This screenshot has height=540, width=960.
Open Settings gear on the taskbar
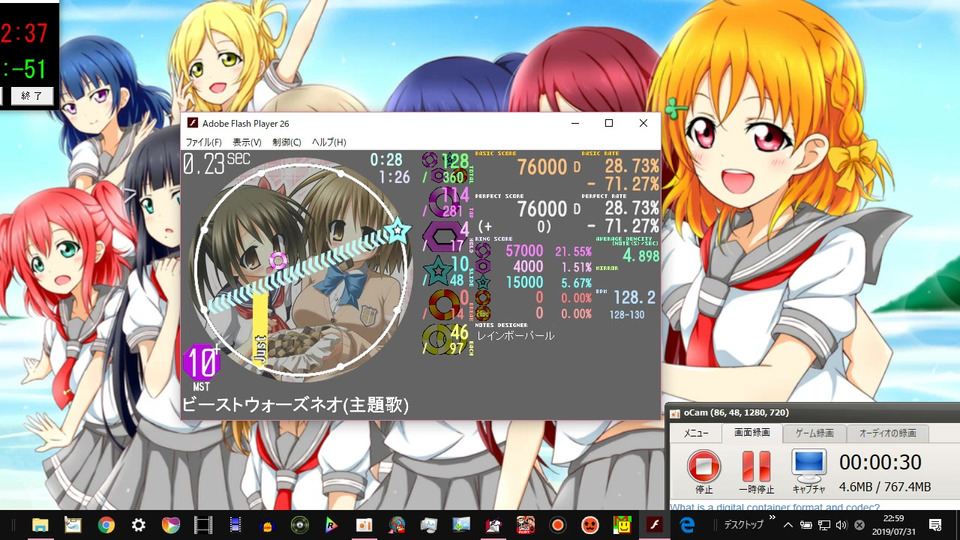coord(138,525)
